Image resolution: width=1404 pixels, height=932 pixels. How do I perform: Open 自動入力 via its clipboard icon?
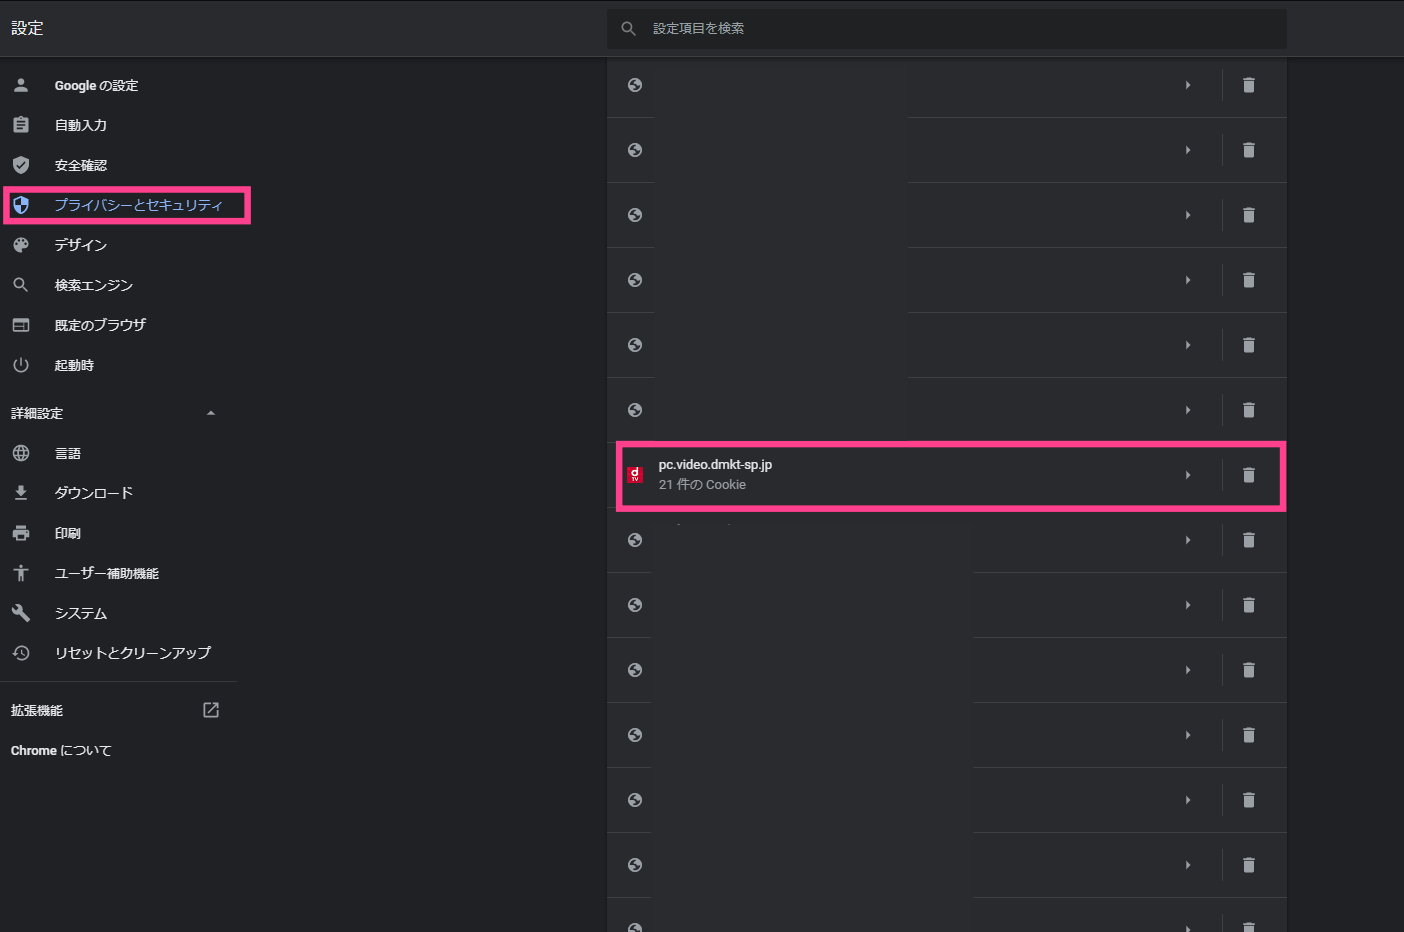[21, 125]
